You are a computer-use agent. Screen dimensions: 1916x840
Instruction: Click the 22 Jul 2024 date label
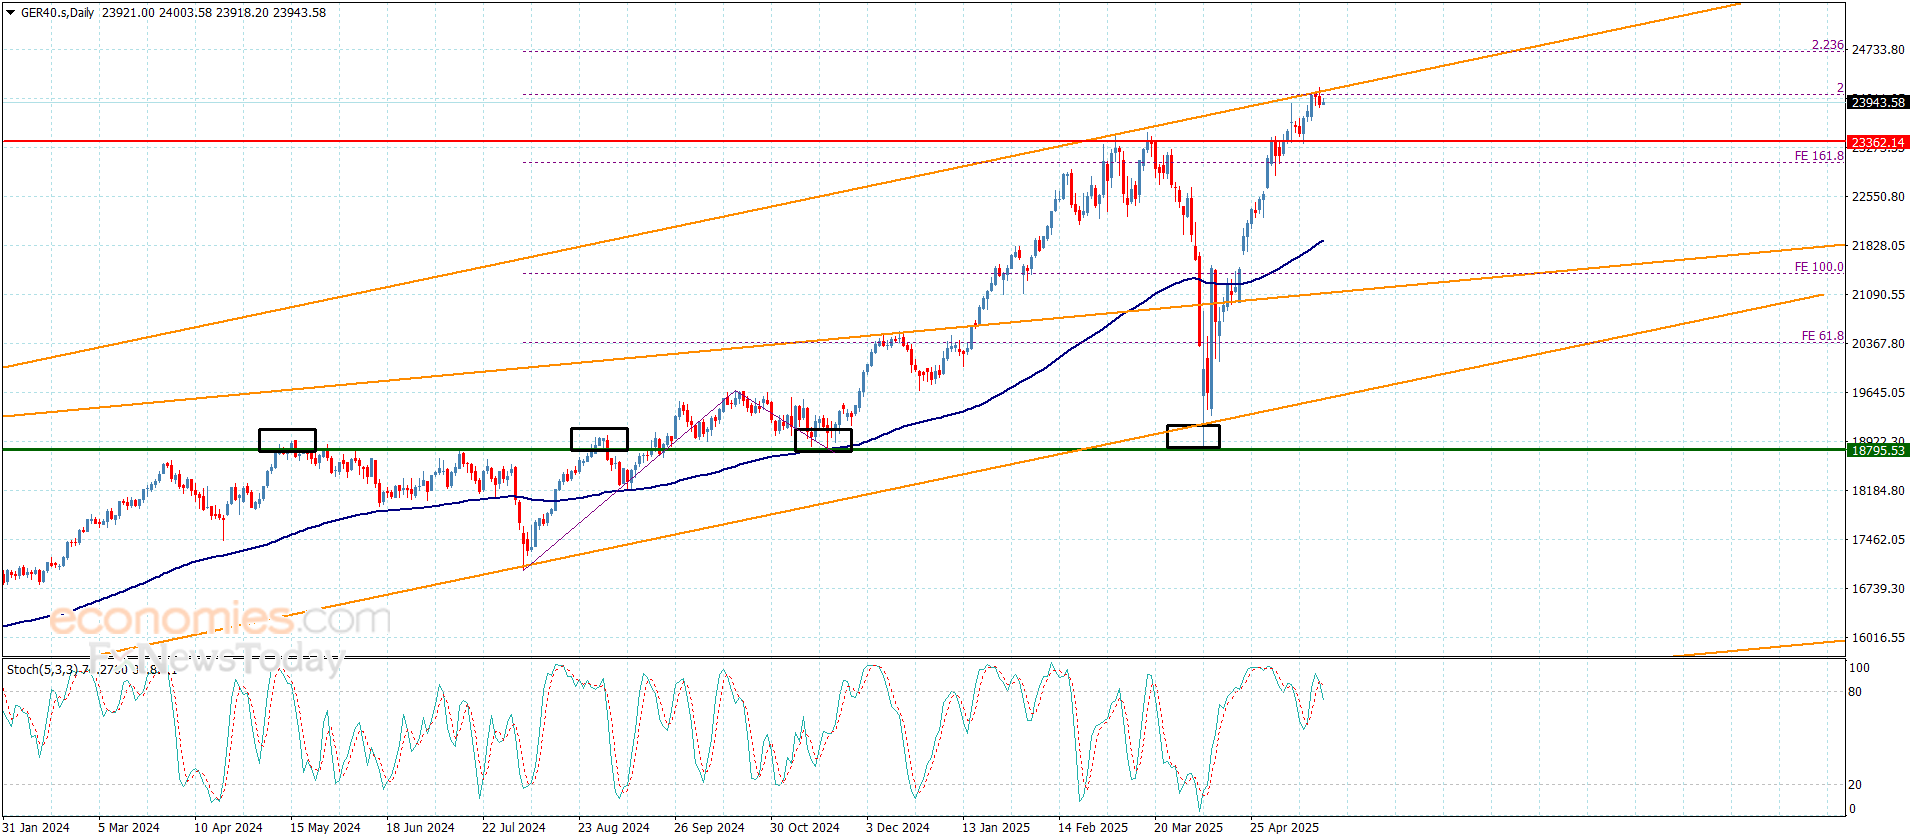coord(514,827)
